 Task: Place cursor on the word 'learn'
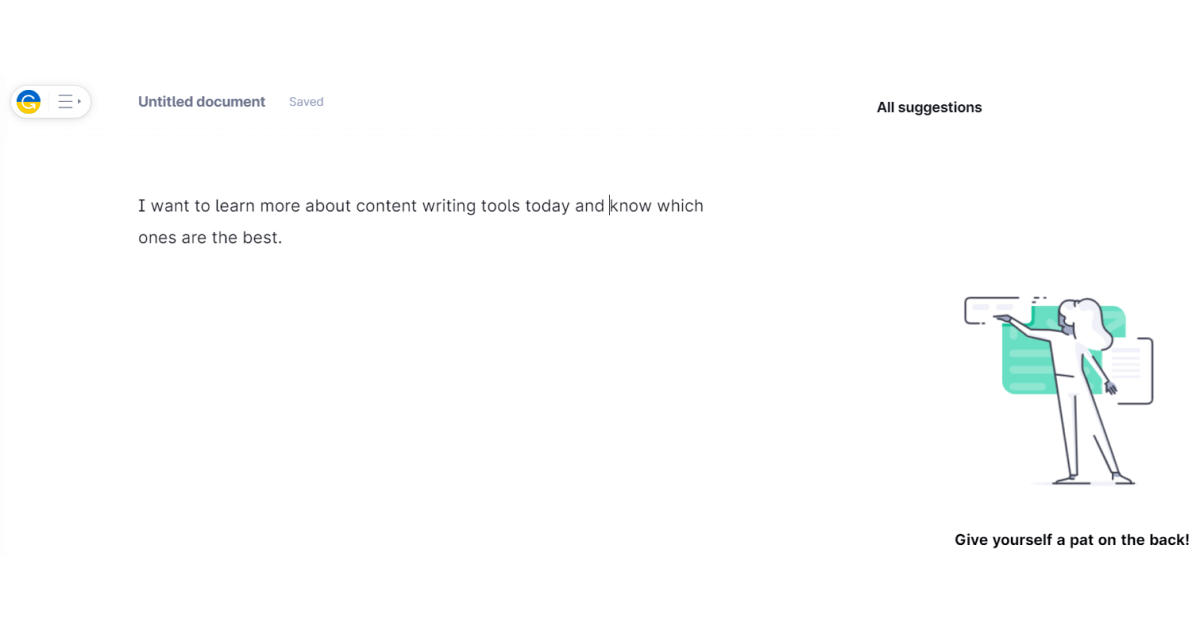tap(234, 206)
